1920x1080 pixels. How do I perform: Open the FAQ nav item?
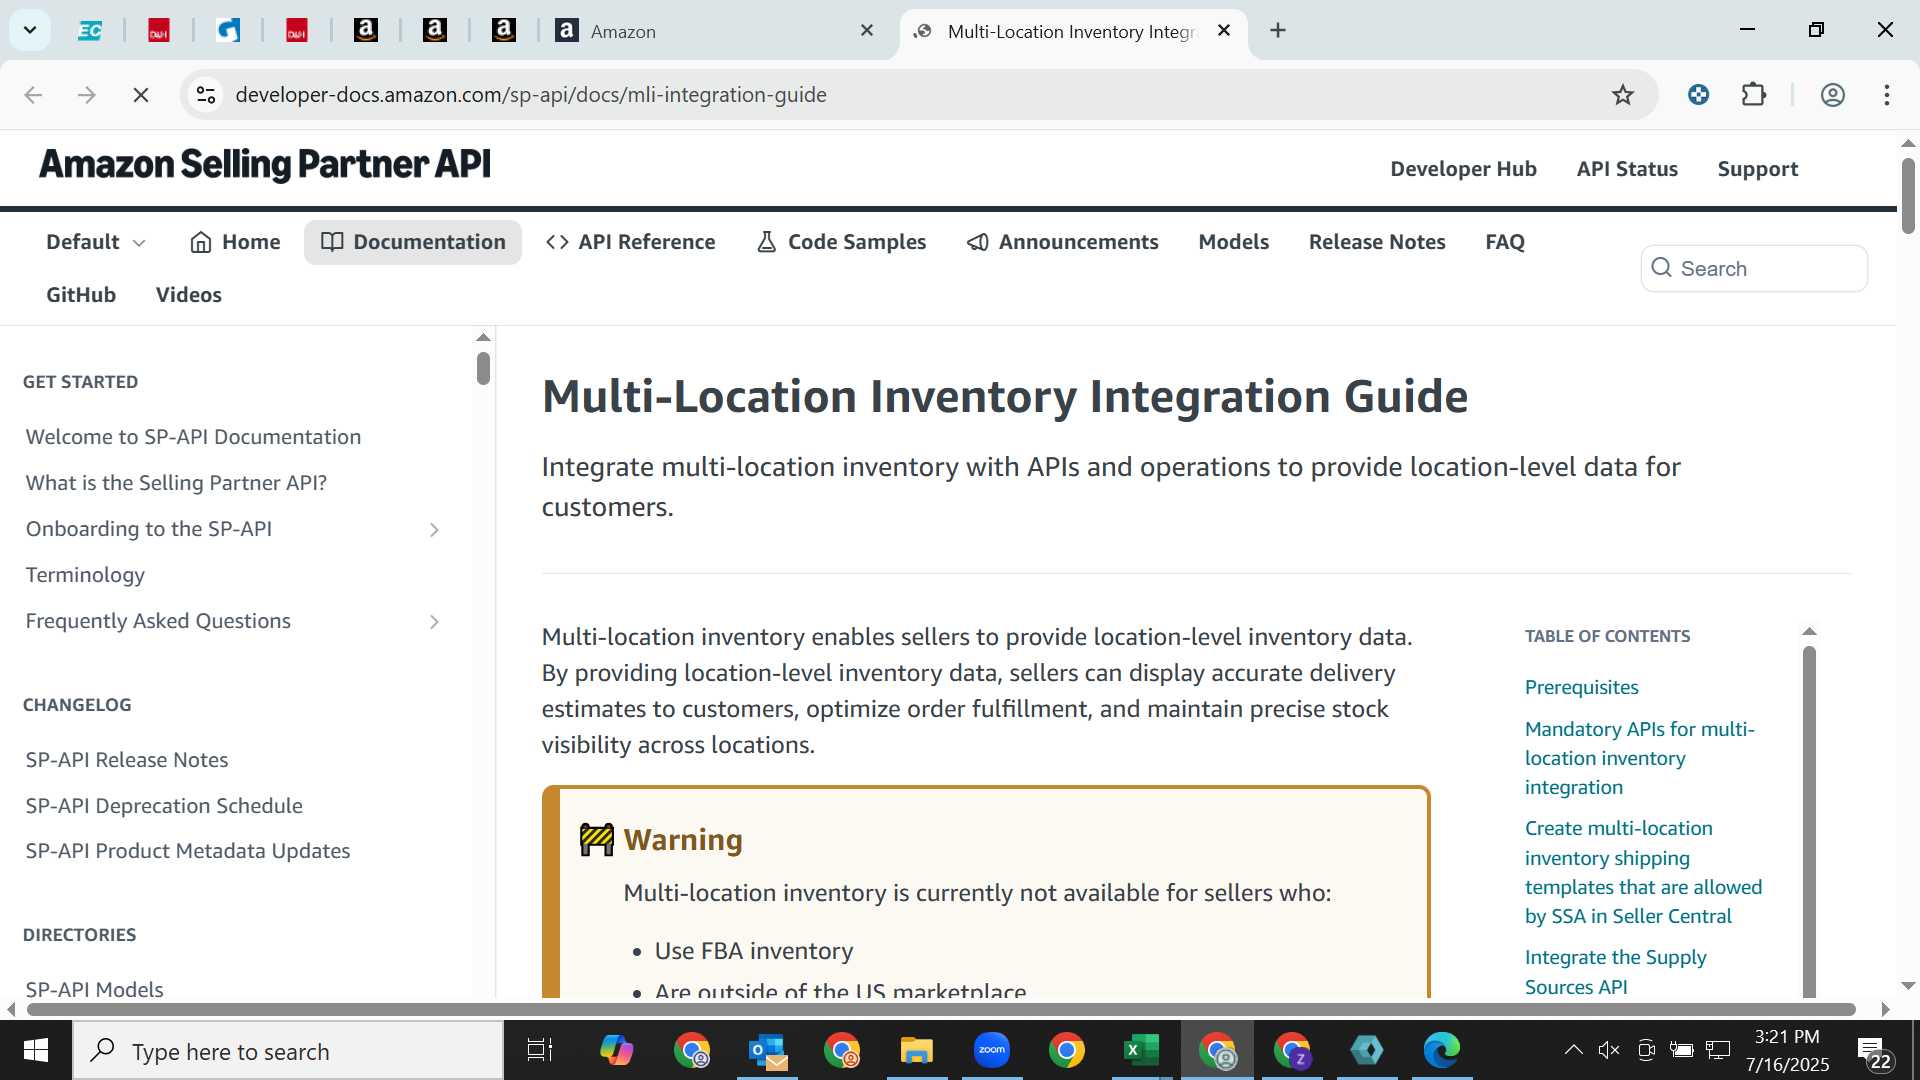point(1505,242)
